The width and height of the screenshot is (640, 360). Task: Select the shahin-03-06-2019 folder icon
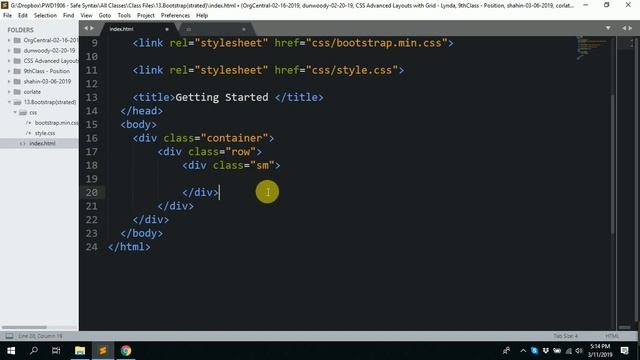click(x=17, y=81)
